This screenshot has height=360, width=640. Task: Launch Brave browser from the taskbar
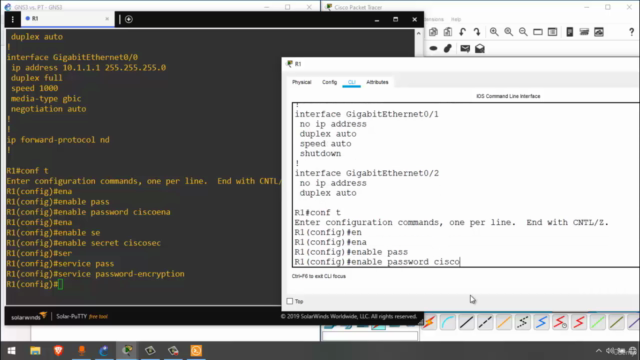click(x=58, y=351)
